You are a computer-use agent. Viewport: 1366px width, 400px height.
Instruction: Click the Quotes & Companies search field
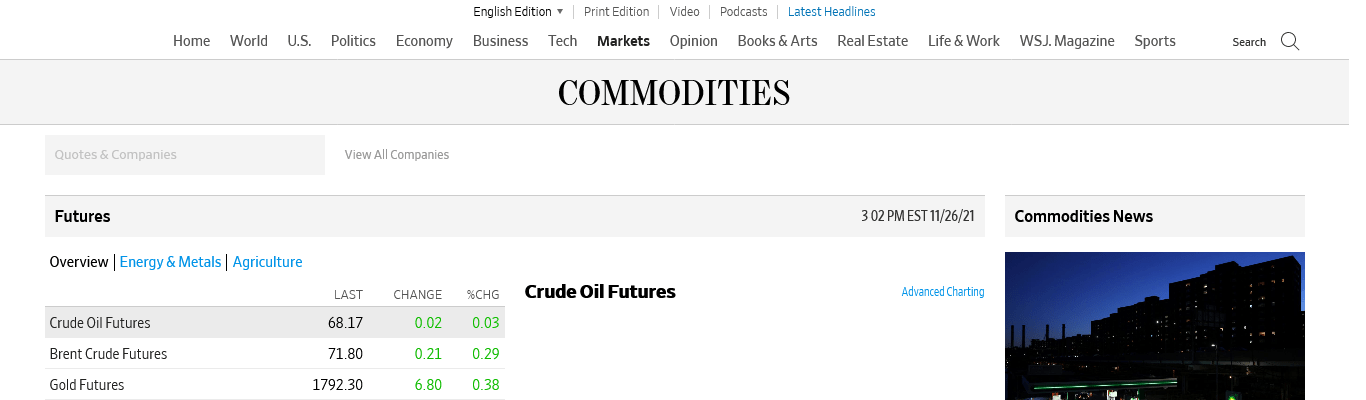[185, 155]
